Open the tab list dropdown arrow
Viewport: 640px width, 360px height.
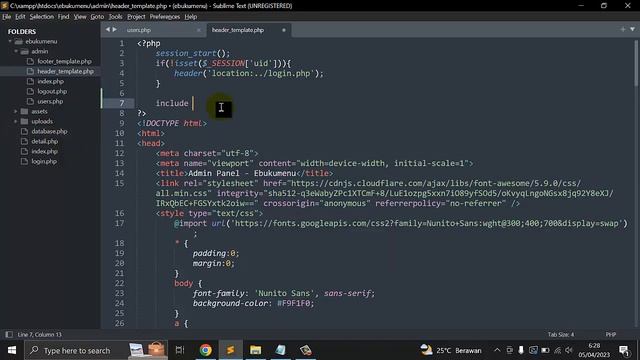click(x=632, y=29)
